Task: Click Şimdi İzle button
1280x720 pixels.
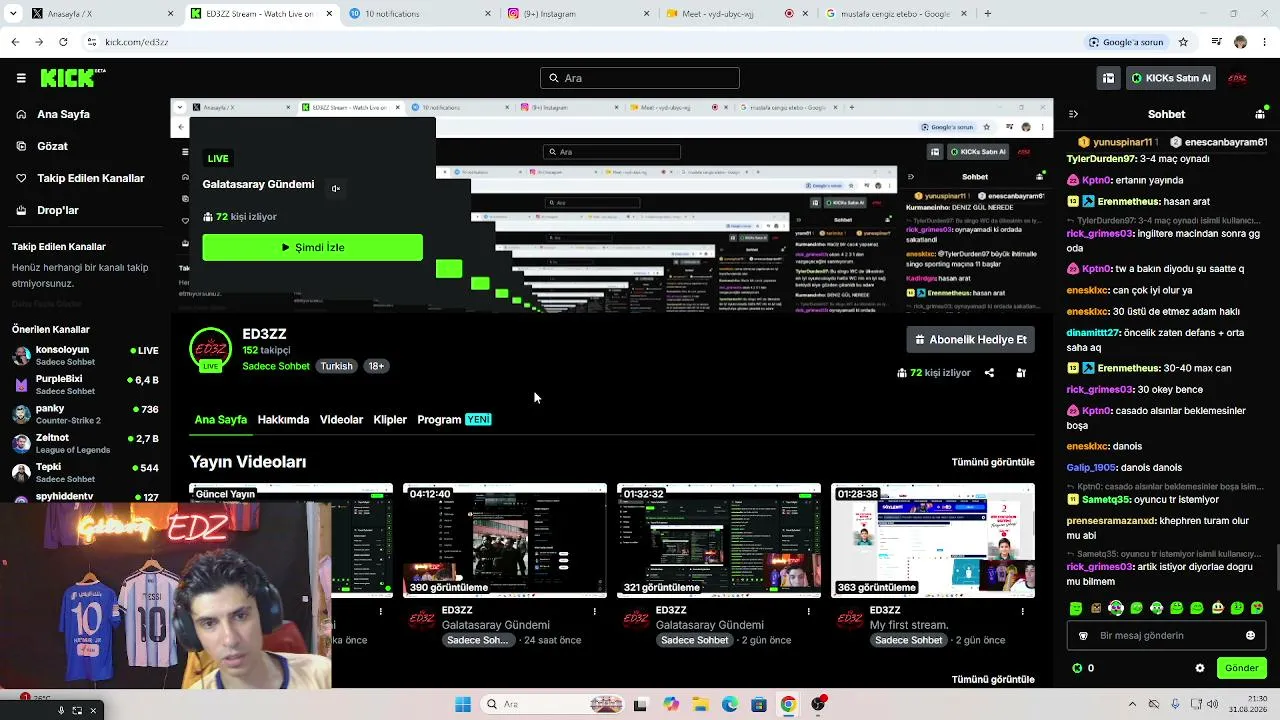Action: 312,247
